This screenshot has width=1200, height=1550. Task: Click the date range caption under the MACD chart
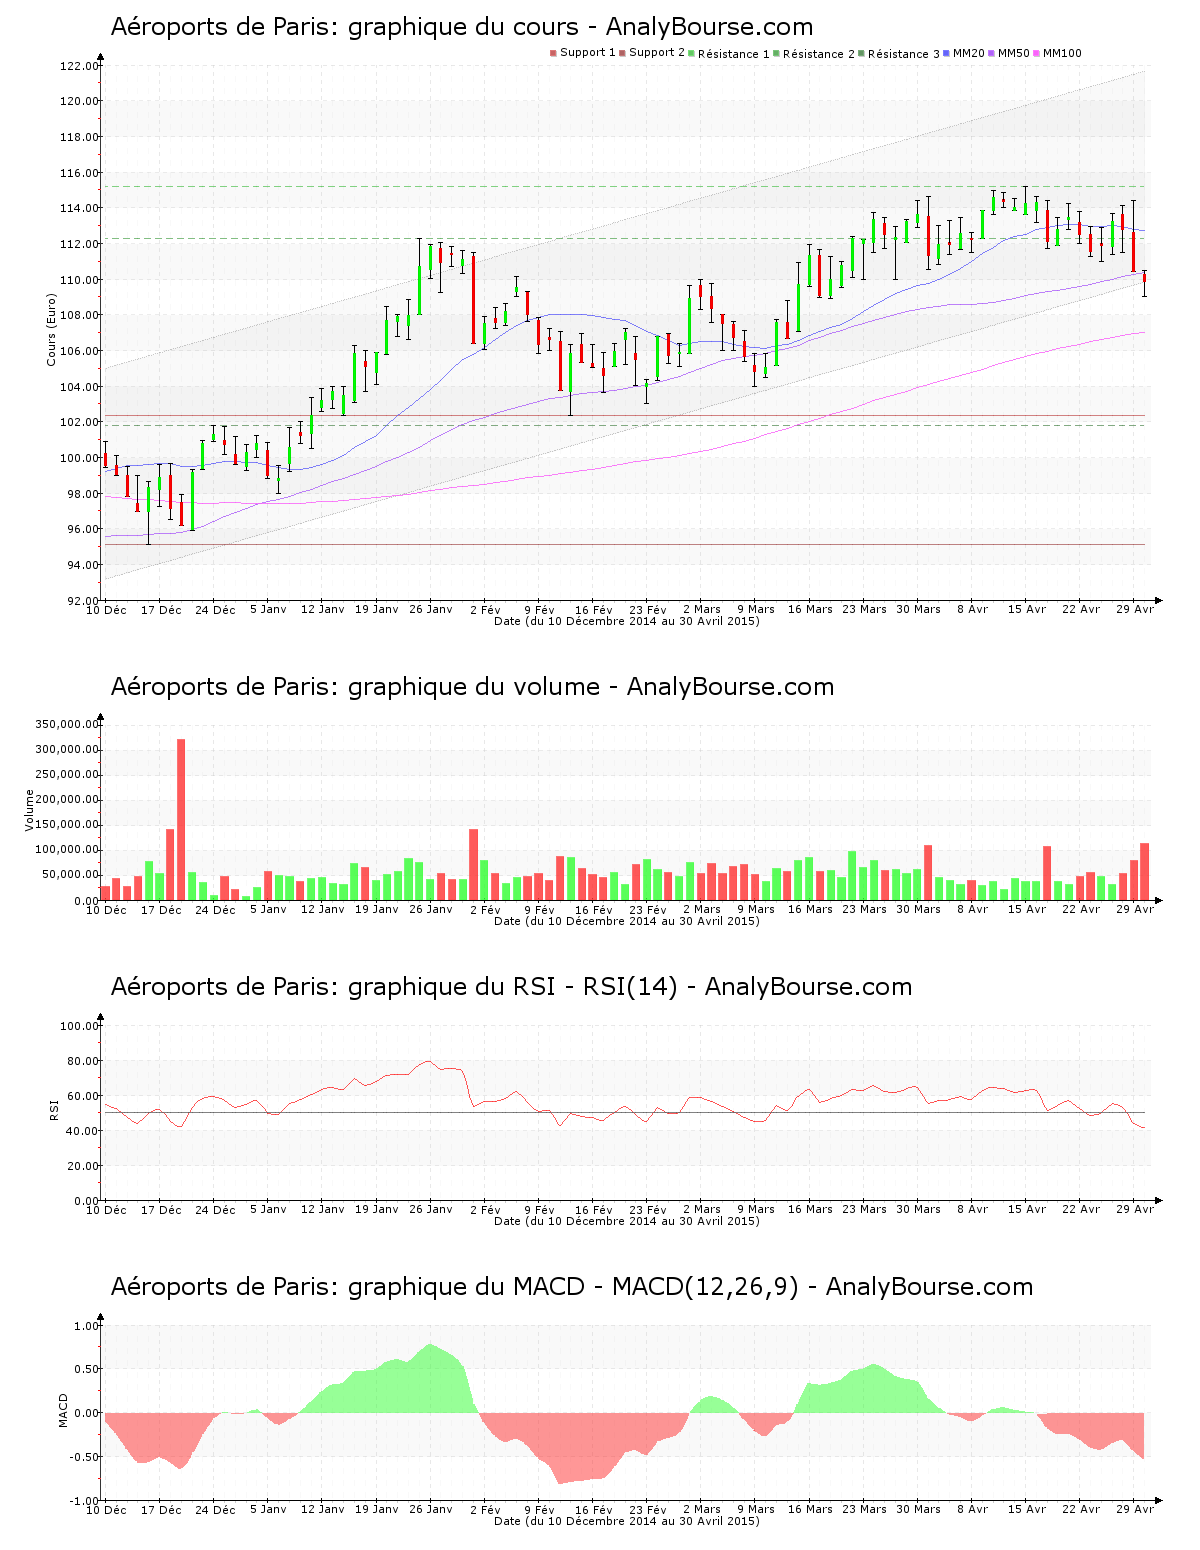pyautogui.click(x=627, y=1521)
